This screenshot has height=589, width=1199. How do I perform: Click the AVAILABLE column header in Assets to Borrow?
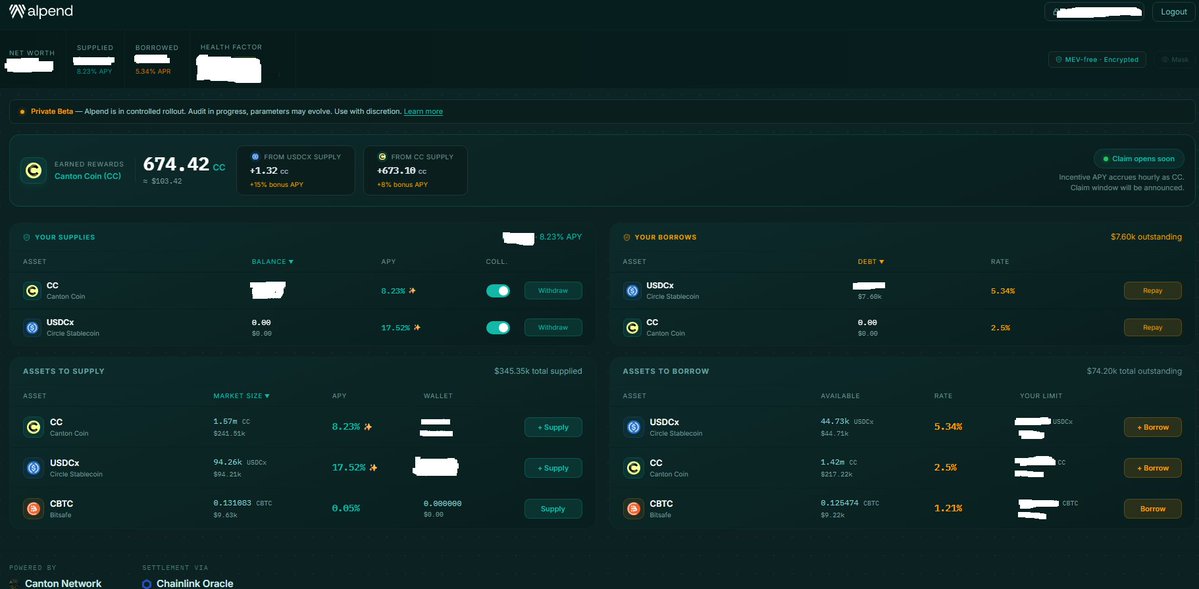click(x=840, y=396)
